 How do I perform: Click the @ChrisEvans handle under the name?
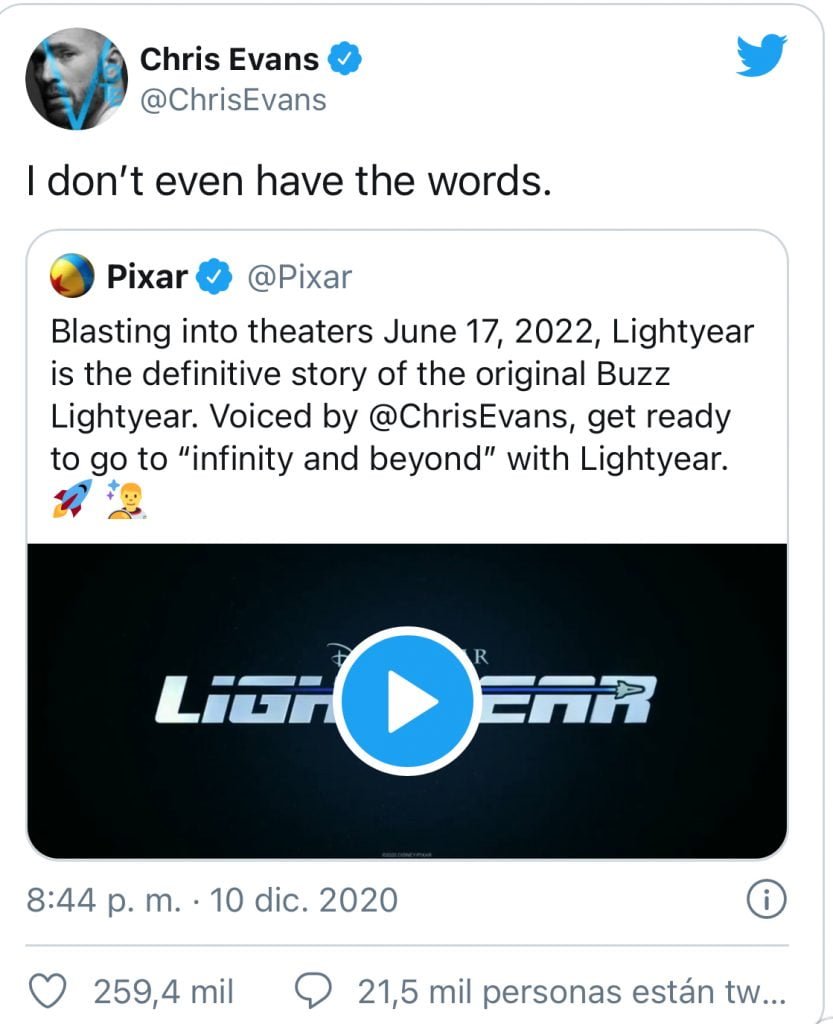233,99
